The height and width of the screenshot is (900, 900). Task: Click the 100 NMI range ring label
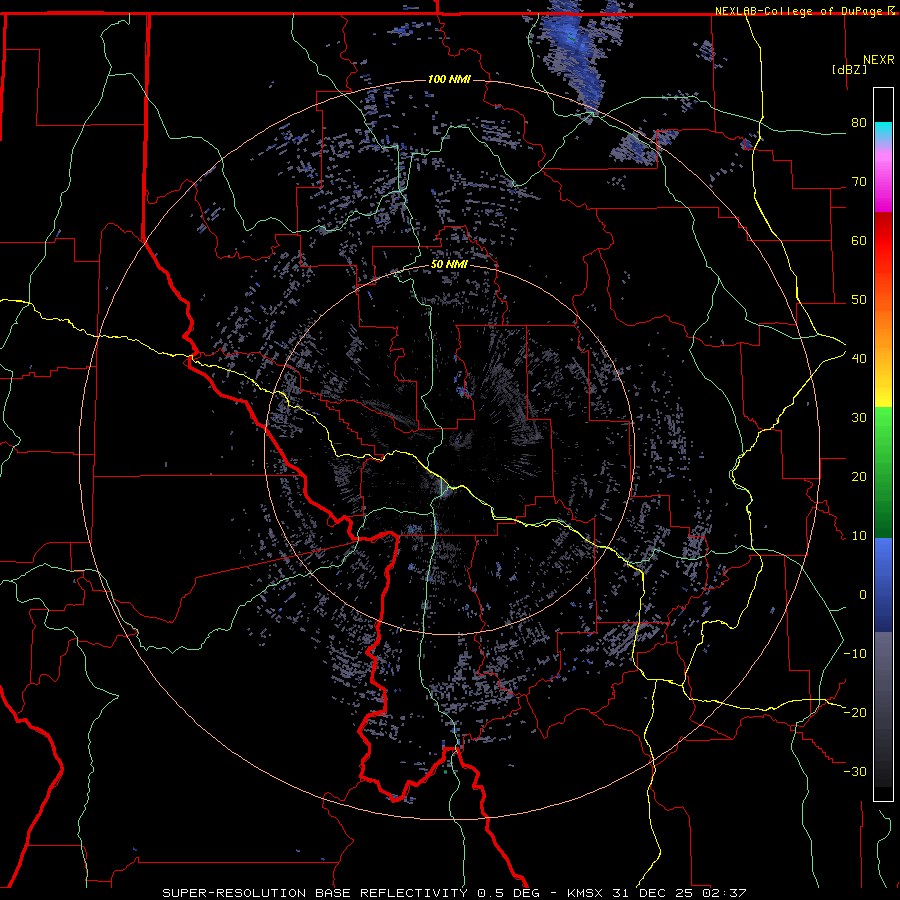pyautogui.click(x=449, y=79)
